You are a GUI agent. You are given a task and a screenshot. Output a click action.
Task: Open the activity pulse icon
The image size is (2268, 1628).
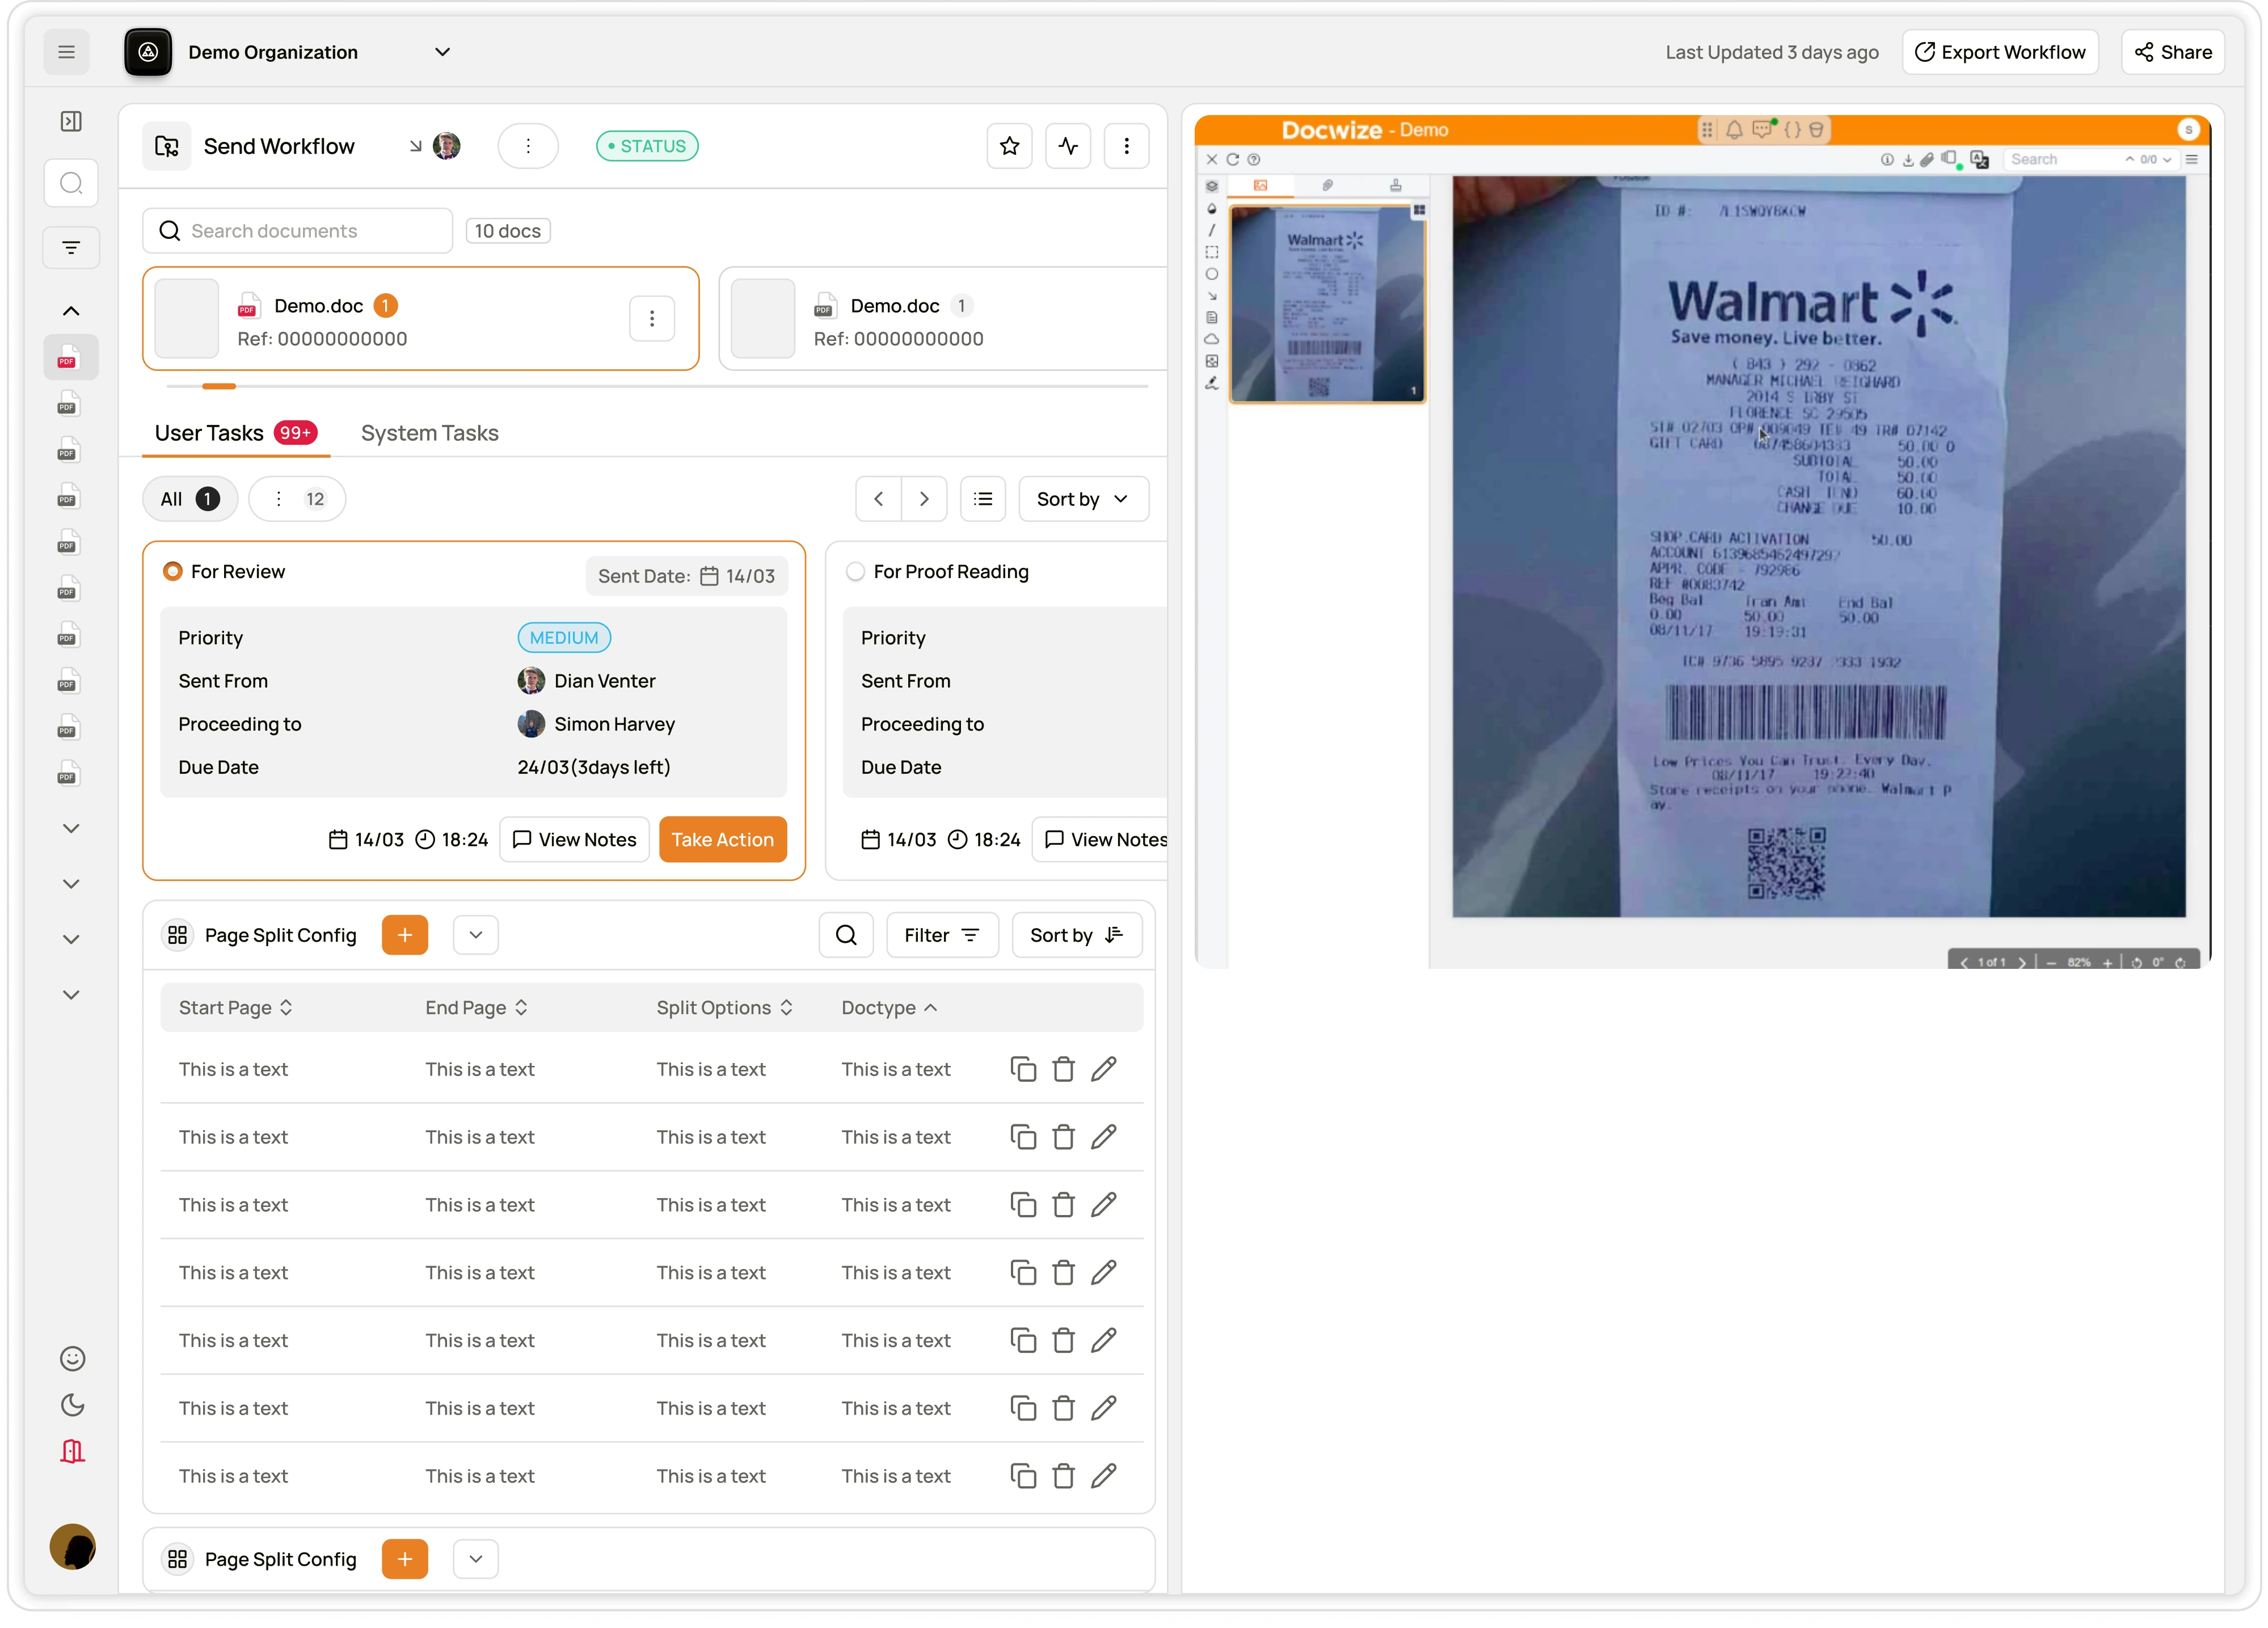click(x=1068, y=146)
